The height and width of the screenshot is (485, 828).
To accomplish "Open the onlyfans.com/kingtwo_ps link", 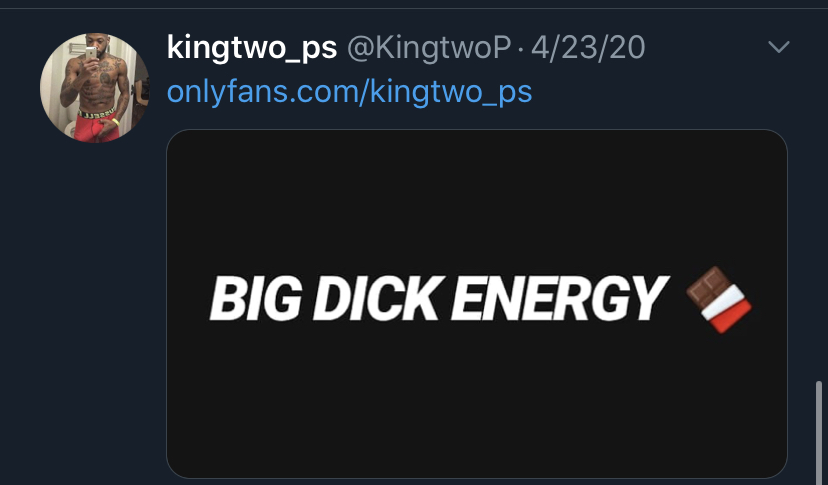I will click(349, 91).
